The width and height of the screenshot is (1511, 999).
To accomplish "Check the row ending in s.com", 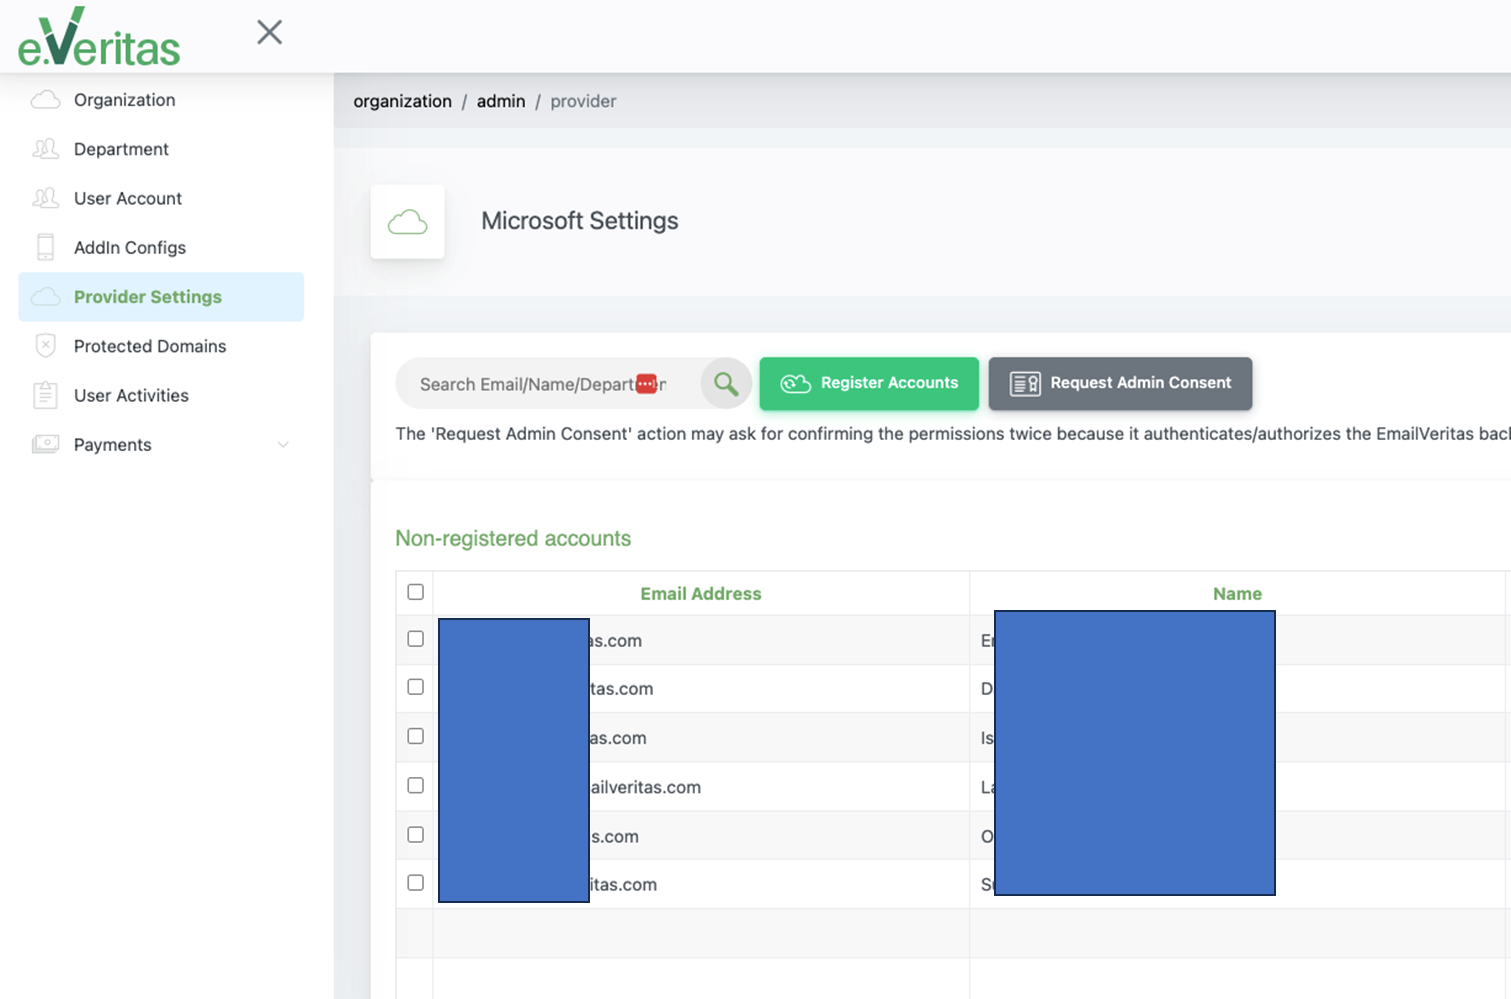I will coord(416,835).
